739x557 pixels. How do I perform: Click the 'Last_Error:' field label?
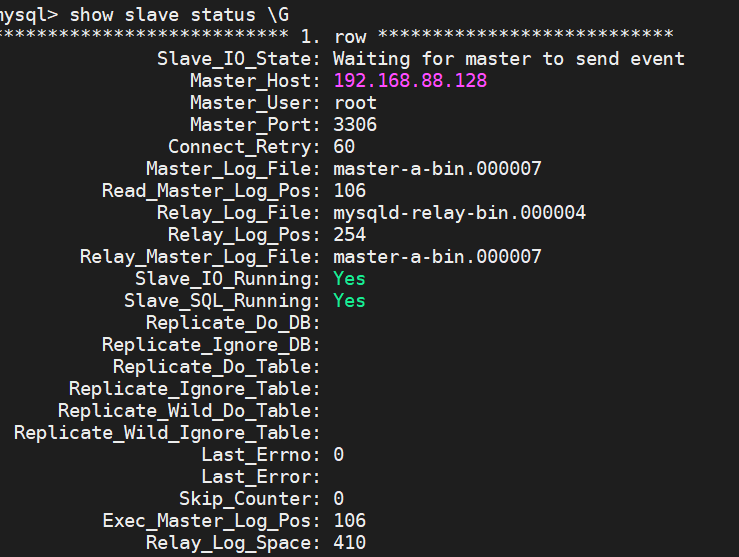point(261,477)
